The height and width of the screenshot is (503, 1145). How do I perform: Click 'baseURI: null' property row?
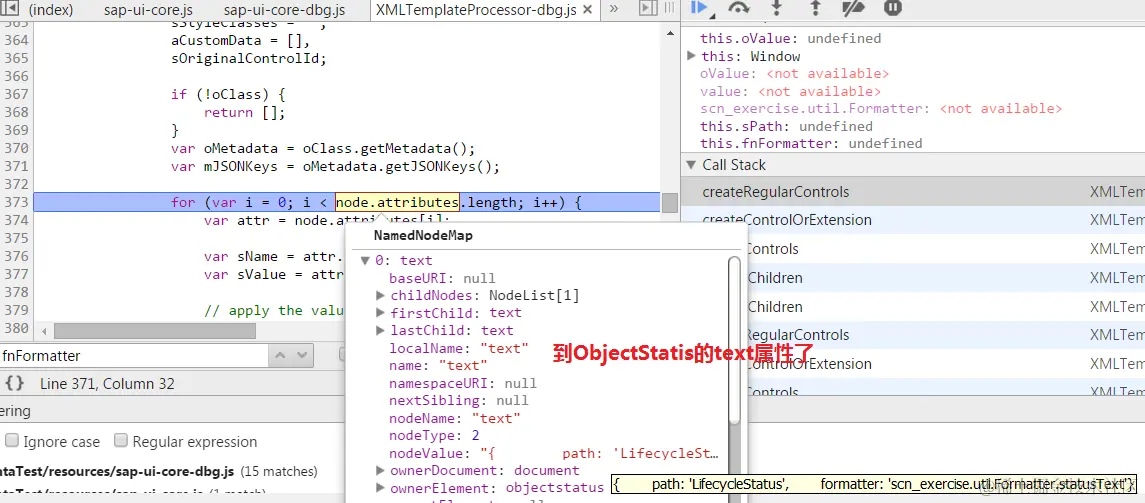pyautogui.click(x=443, y=278)
